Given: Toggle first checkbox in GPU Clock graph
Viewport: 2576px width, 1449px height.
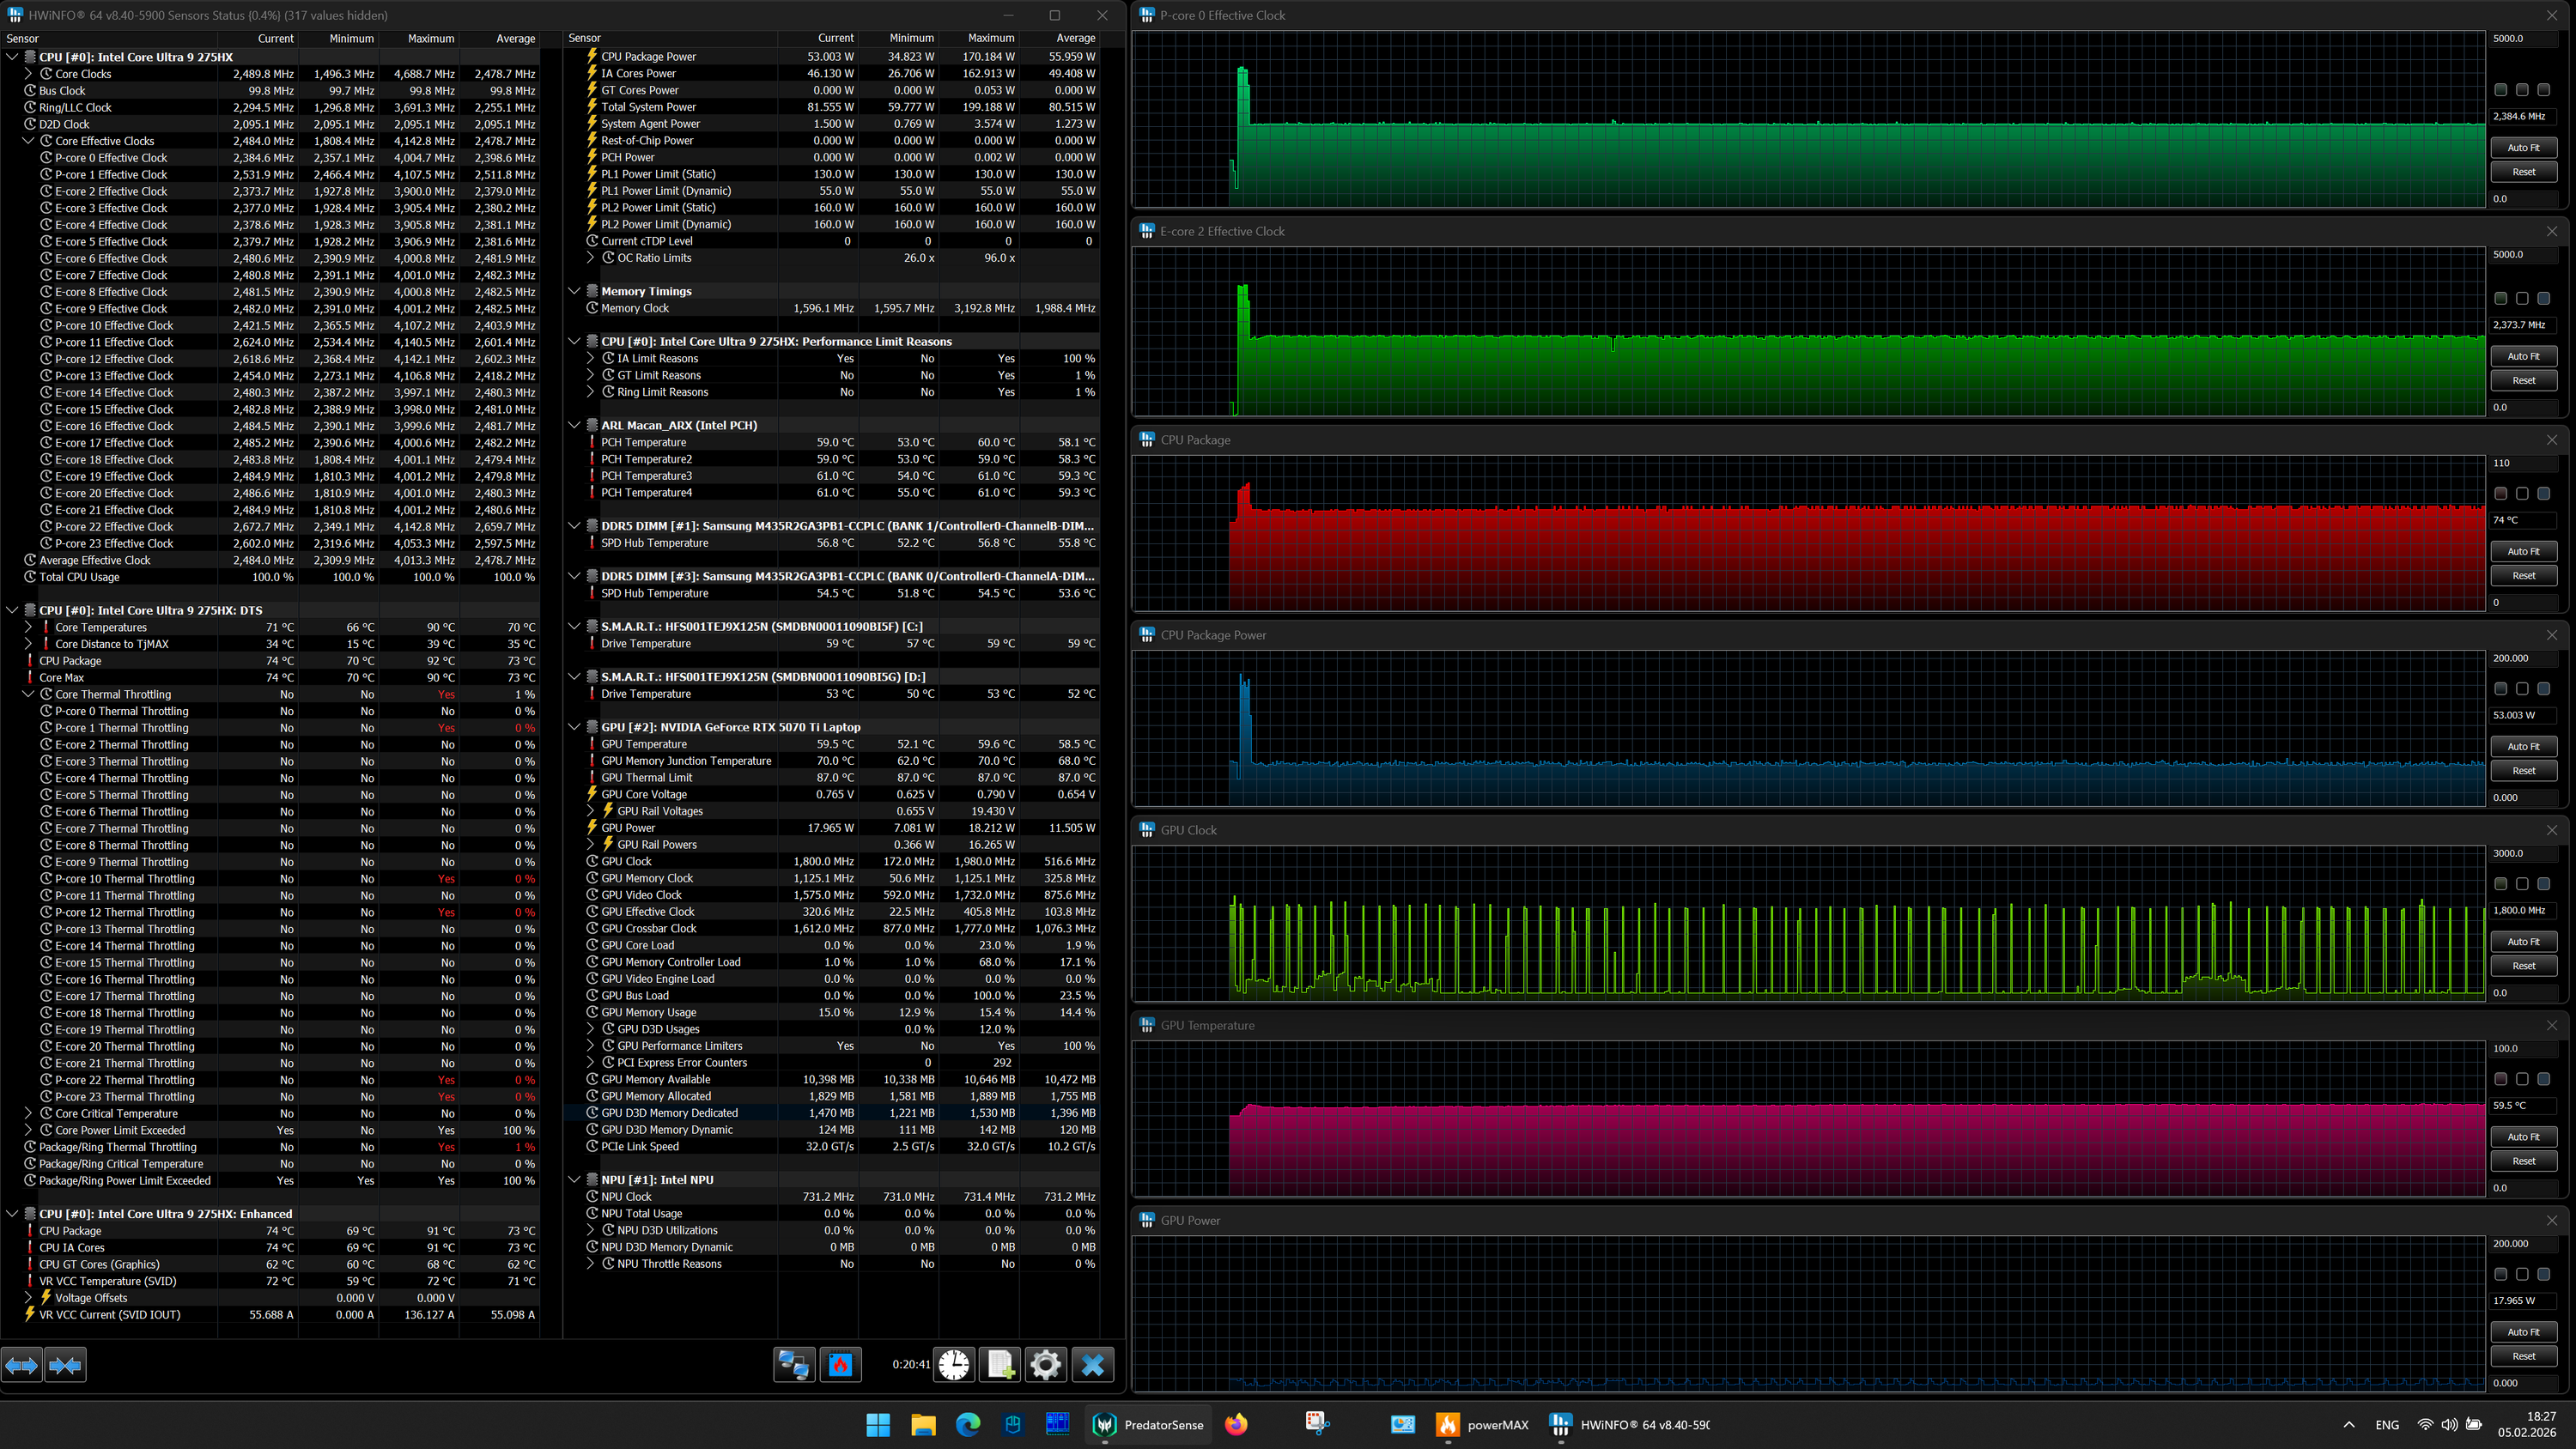Looking at the screenshot, I should click(2500, 884).
